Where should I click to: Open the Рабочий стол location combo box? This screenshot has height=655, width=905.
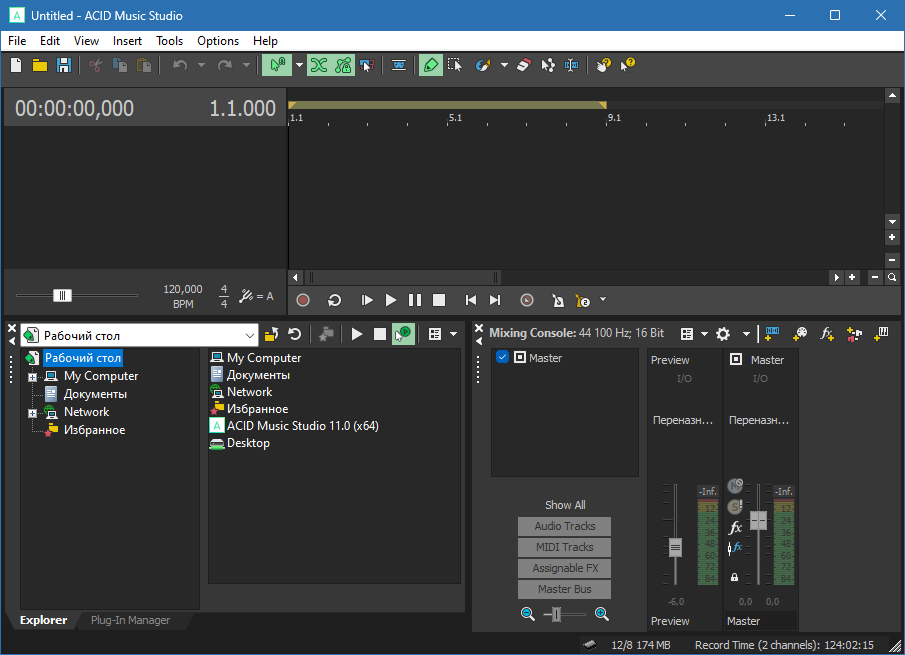tap(139, 335)
